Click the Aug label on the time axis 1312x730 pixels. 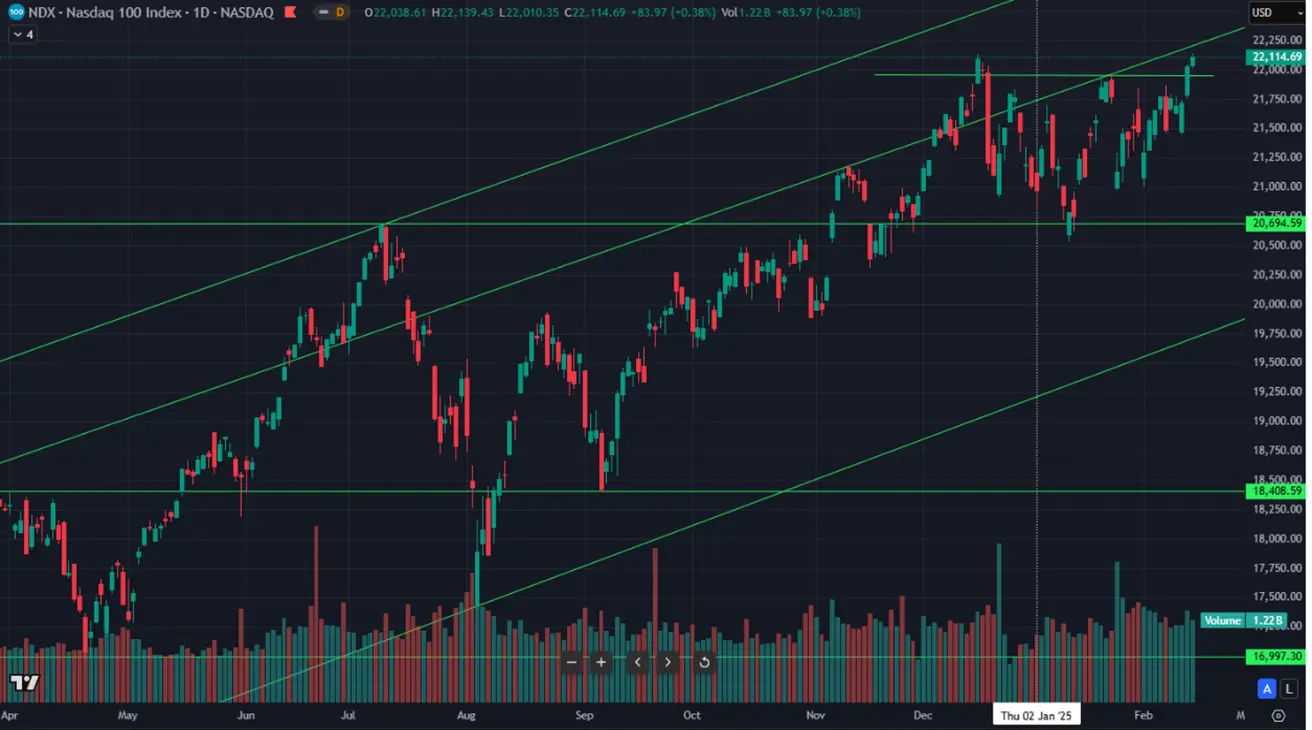point(465,715)
